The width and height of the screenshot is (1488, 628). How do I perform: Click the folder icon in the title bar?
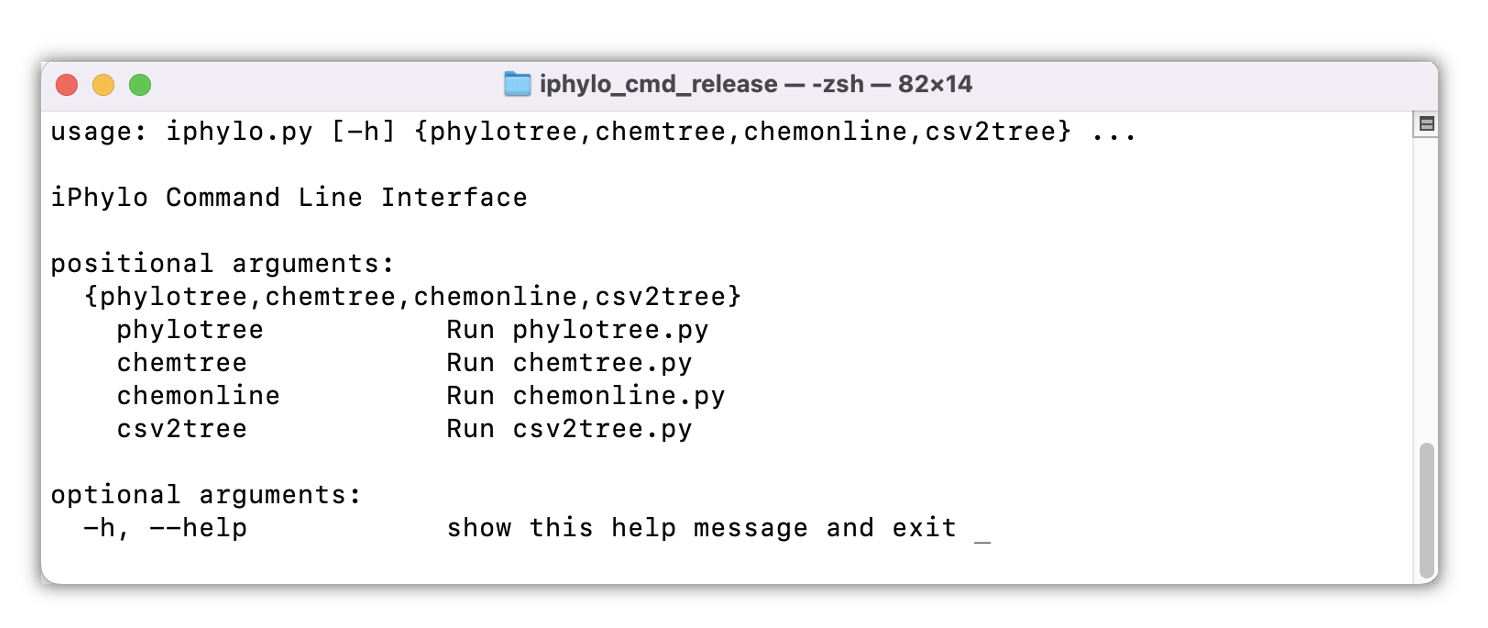tap(517, 84)
